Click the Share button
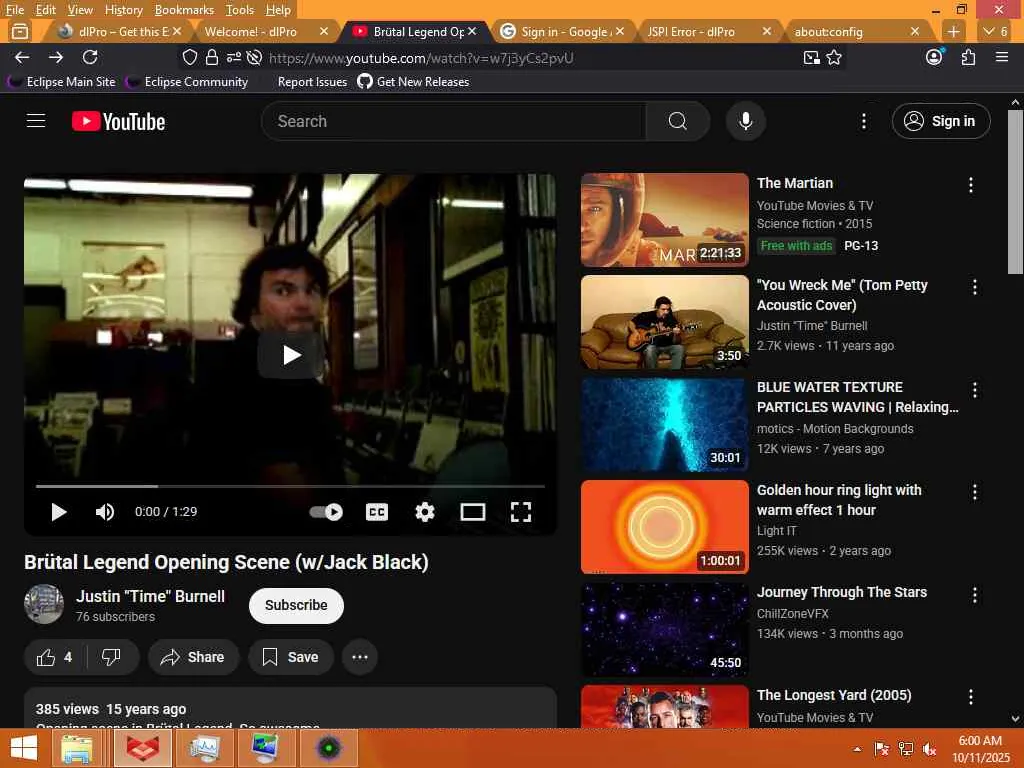 tap(193, 657)
